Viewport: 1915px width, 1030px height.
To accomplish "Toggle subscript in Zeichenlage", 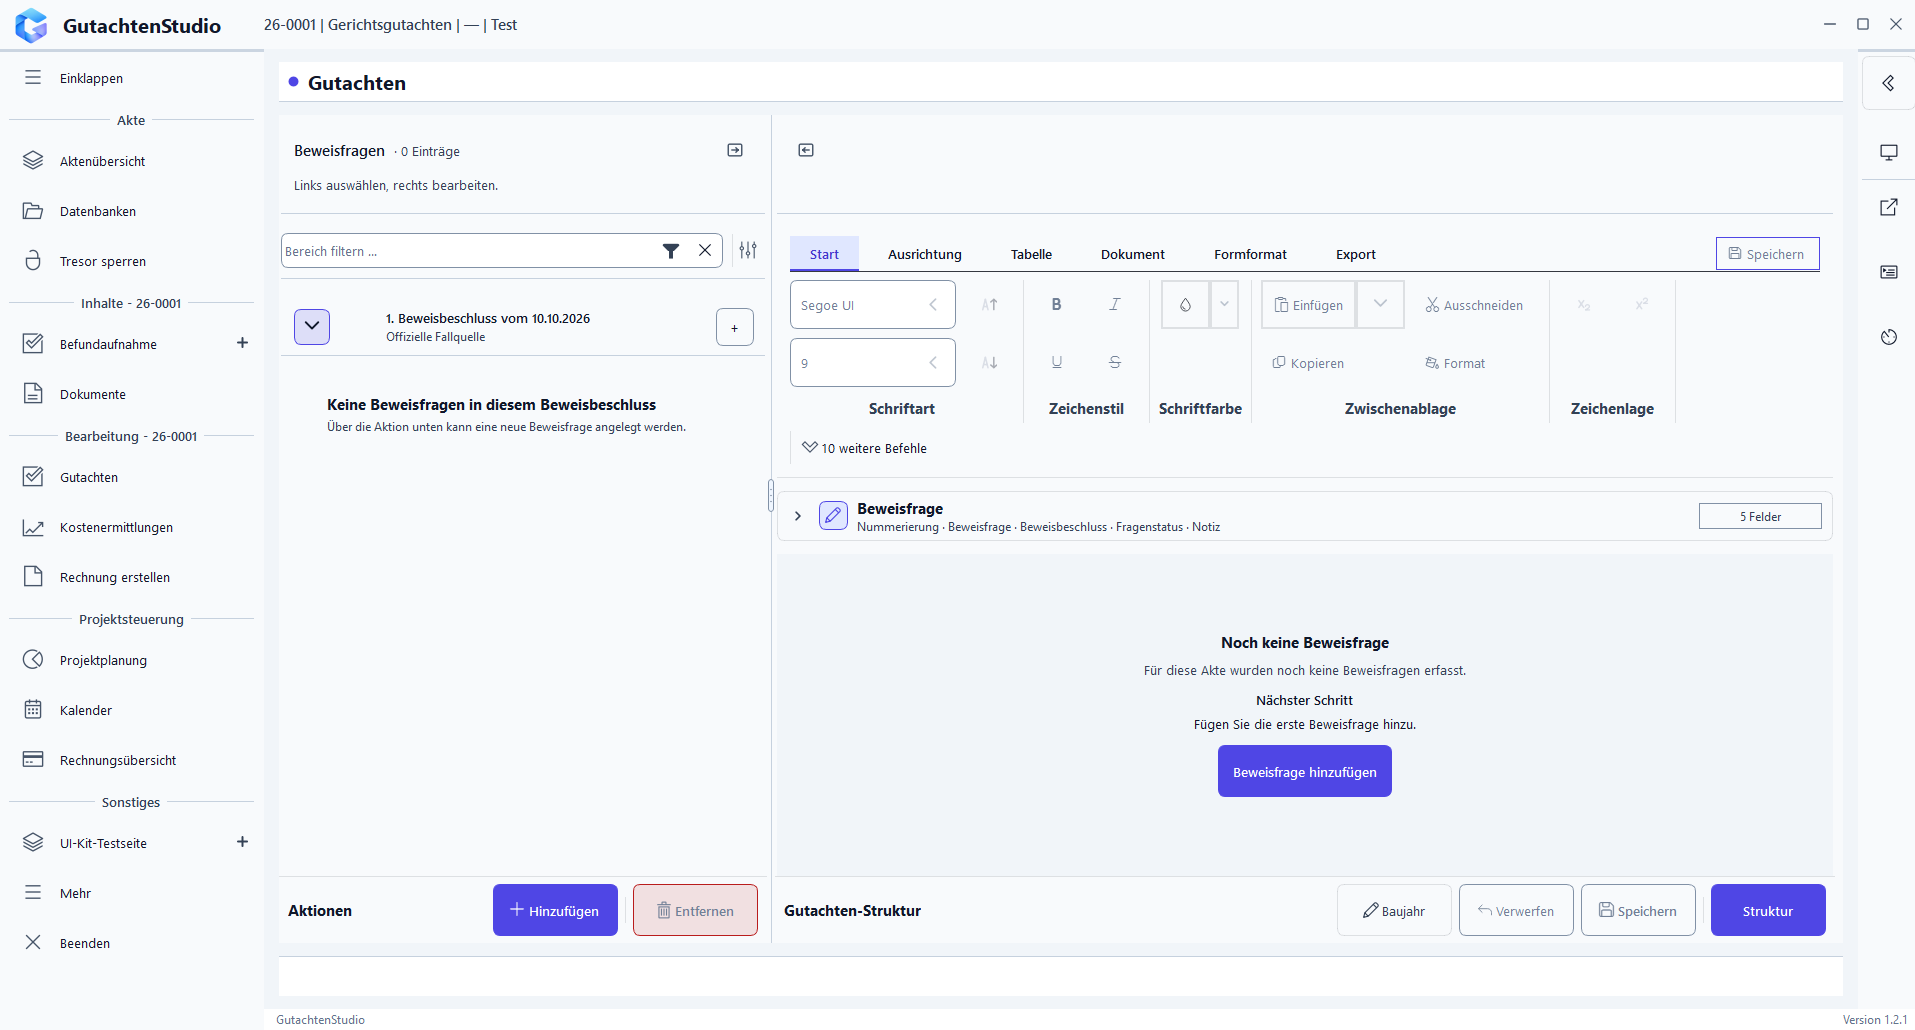I will coord(1584,304).
